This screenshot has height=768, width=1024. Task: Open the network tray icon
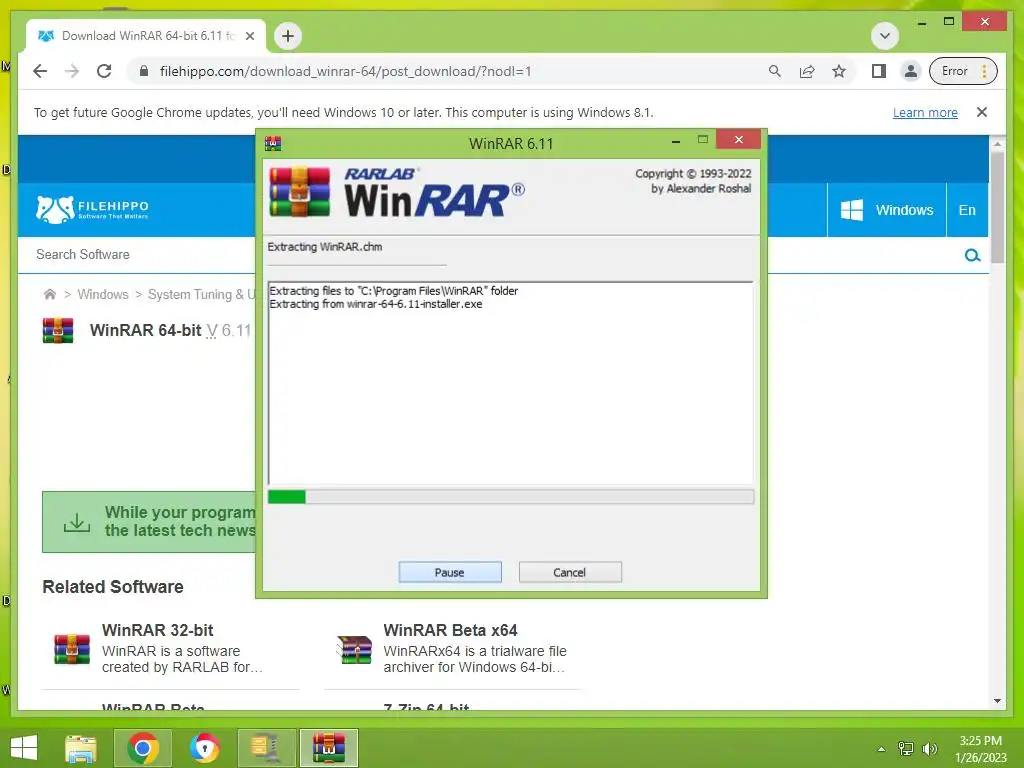tap(906, 749)
